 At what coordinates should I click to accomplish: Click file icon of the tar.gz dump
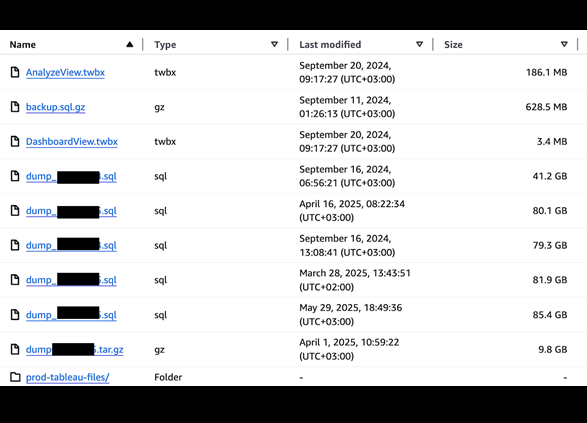coord(15,349)
